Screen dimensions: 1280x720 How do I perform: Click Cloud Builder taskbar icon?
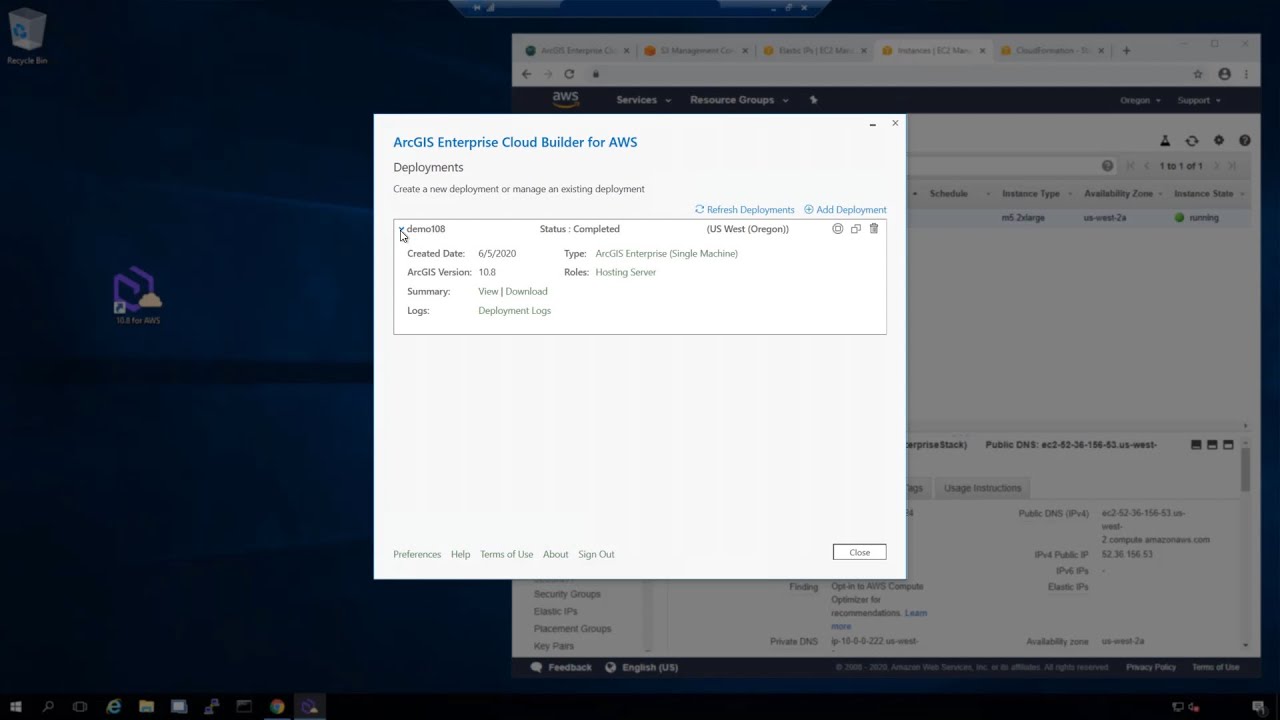(309, 707)
